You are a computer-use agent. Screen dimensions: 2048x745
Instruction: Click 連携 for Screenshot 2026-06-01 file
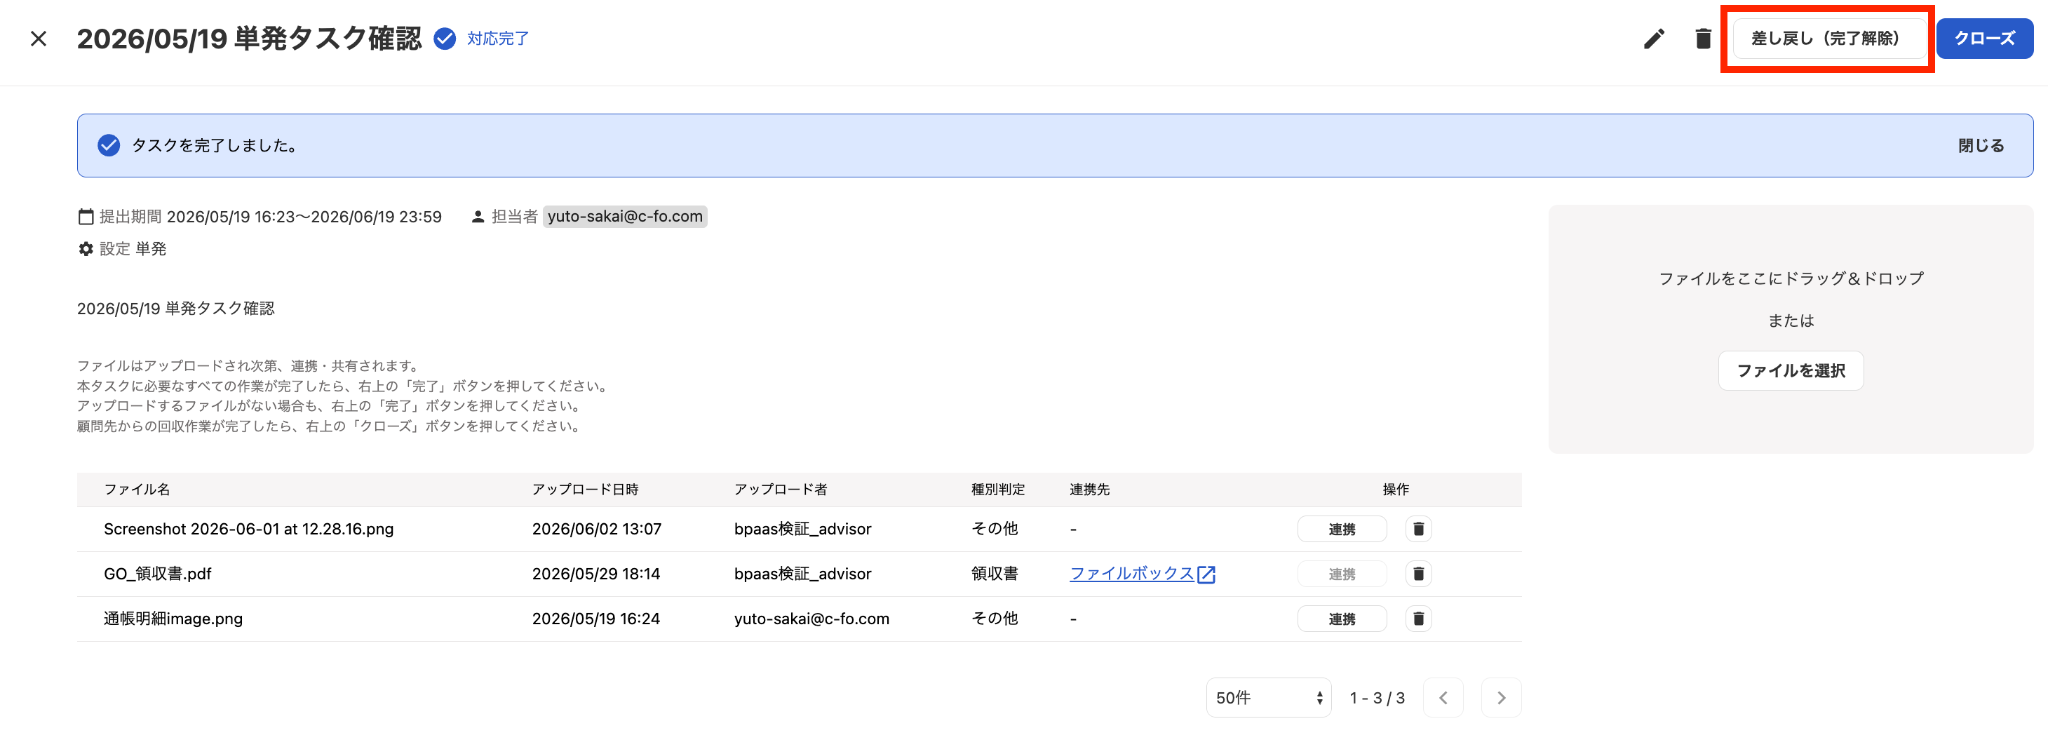point(1342,529)
